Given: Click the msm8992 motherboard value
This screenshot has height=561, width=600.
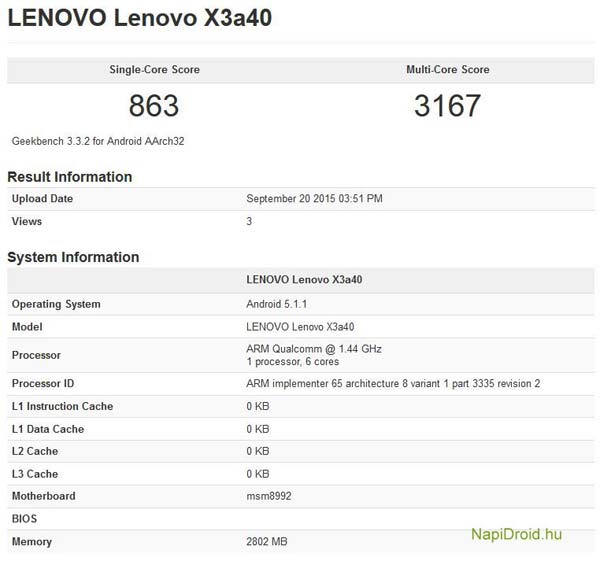Looking at the screenshot, I should [x=268, y=496].
